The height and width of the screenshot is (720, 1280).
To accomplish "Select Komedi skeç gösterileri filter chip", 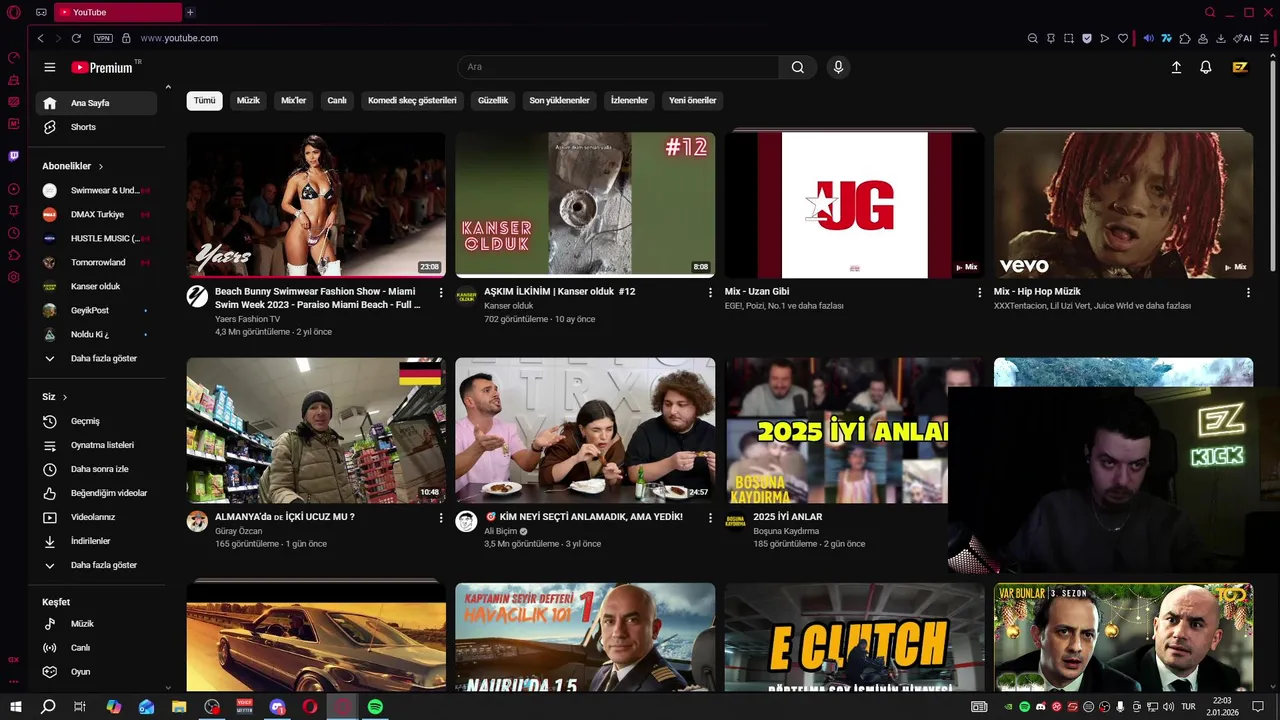I will (x=412, y=100).
